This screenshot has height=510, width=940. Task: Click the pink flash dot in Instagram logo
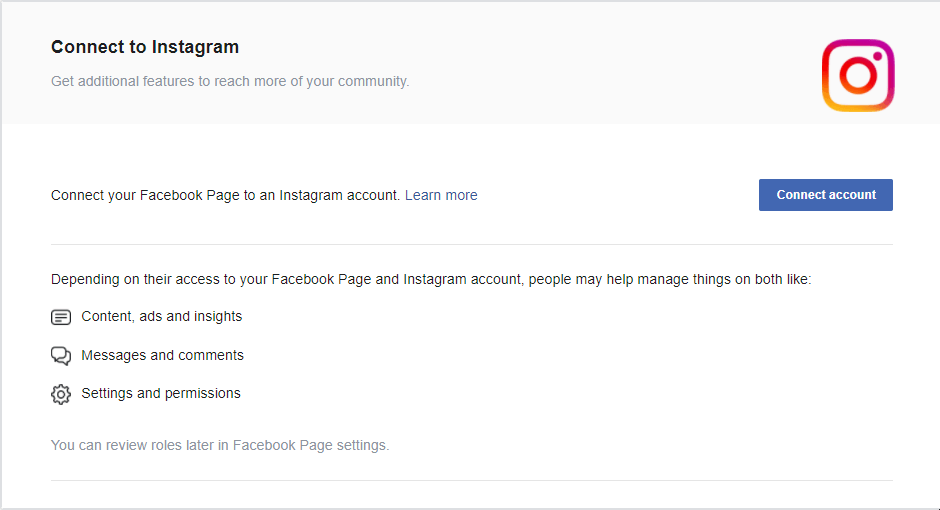pyautogui.click(x=877, y=56)
